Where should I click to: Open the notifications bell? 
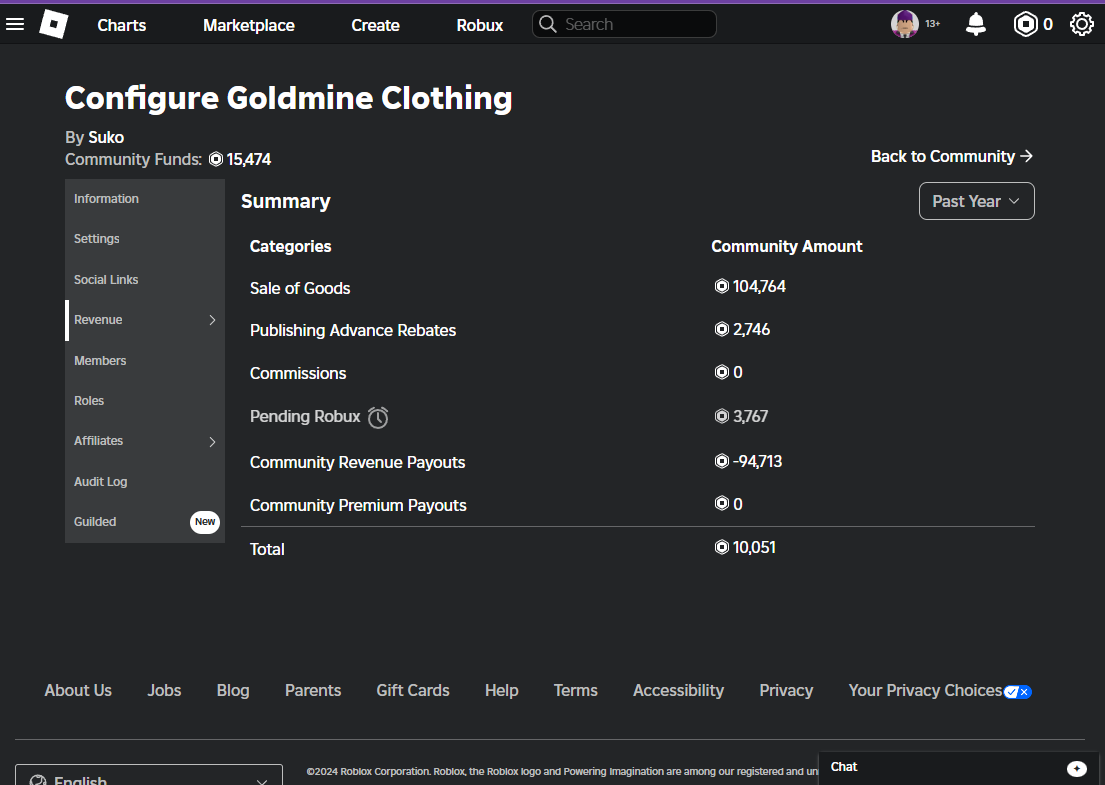point(976,25)
